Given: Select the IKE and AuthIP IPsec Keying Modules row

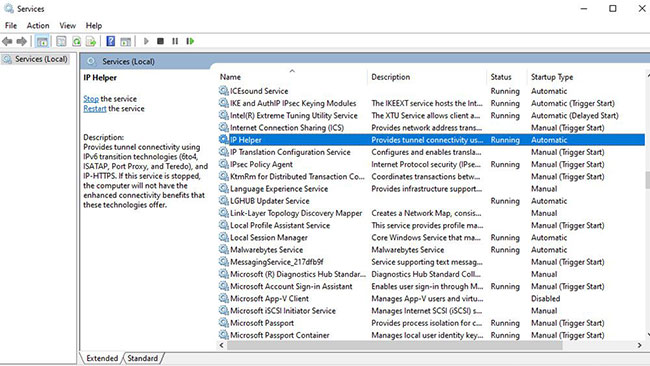Looking at the screenshot, I should 431,103.
